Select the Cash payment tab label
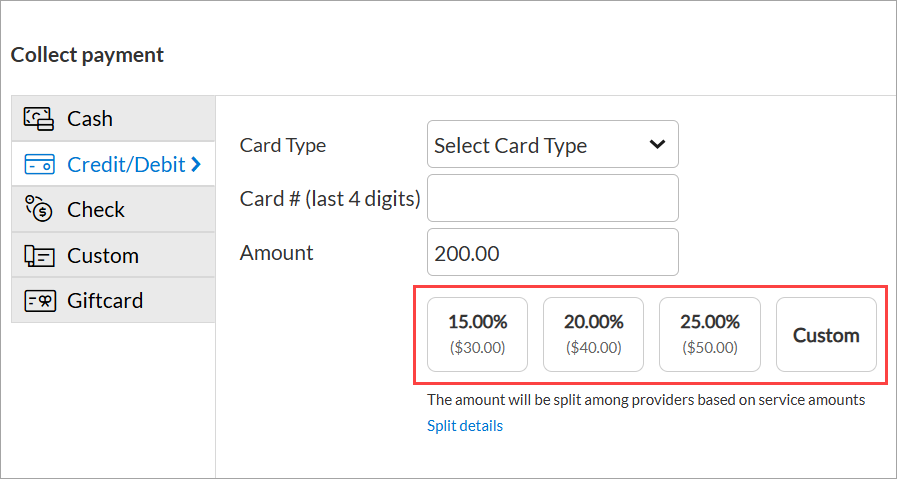 tap(90, 119)
